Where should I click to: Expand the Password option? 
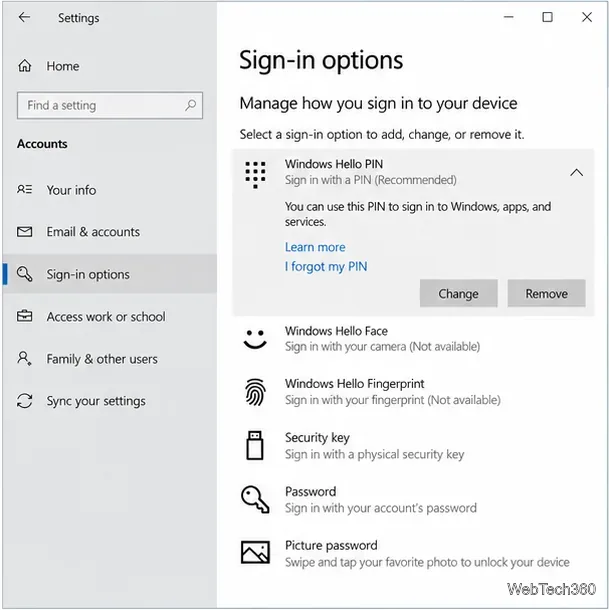point(413,500)
